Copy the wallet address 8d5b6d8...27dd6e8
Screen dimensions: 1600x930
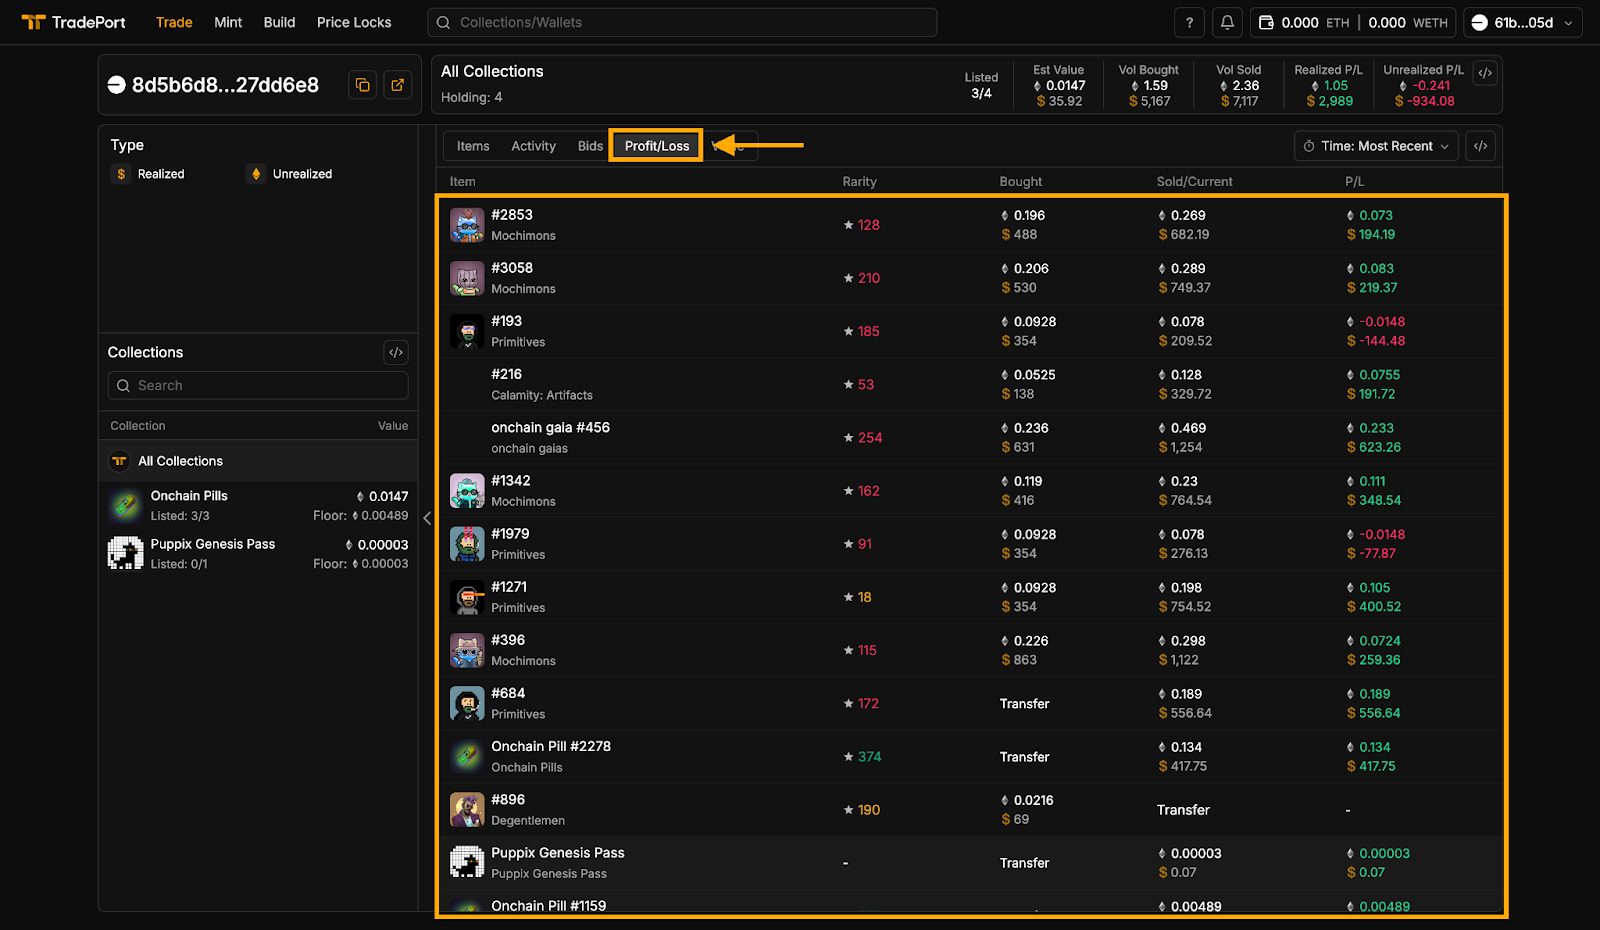[362, 85]
